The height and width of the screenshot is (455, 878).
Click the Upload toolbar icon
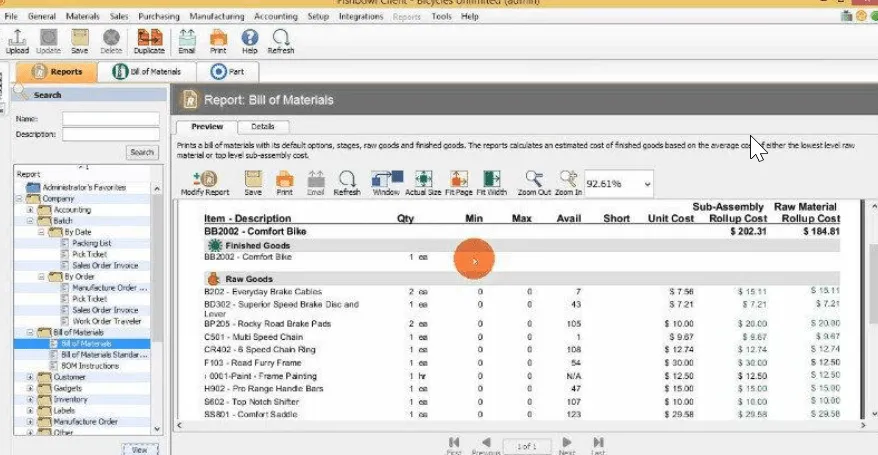(17, 41)
